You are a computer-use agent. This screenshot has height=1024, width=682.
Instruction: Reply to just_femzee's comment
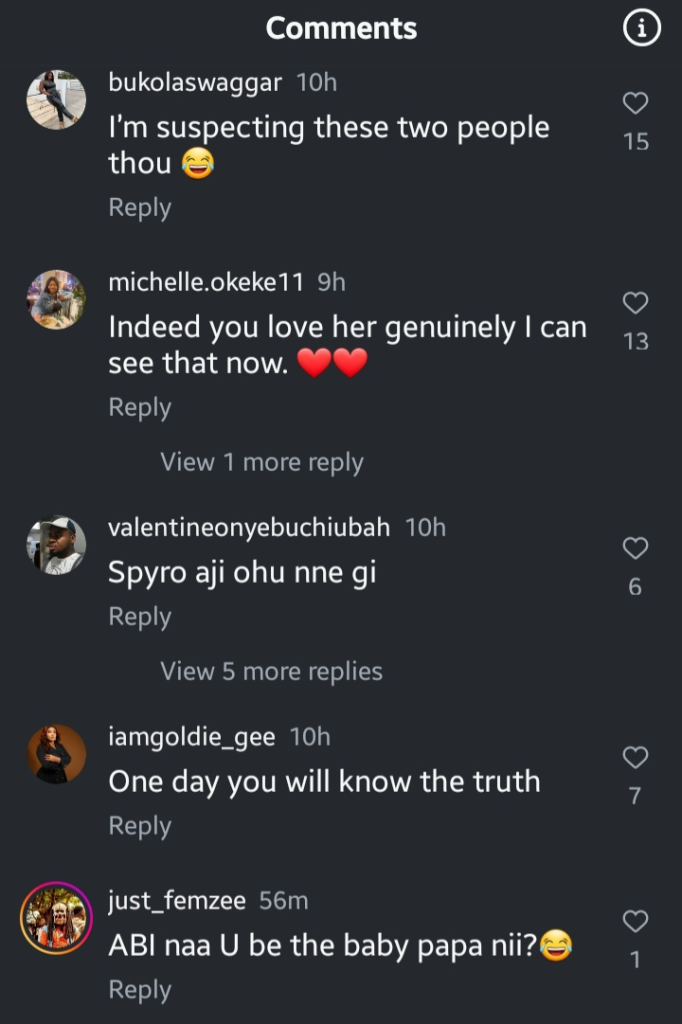[x=140, y=990]
